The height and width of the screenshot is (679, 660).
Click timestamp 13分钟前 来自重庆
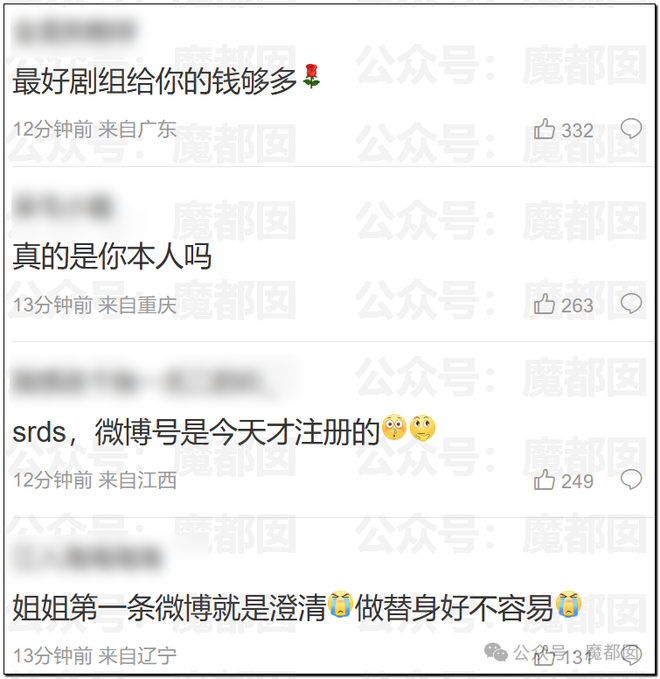pos(95,305)
